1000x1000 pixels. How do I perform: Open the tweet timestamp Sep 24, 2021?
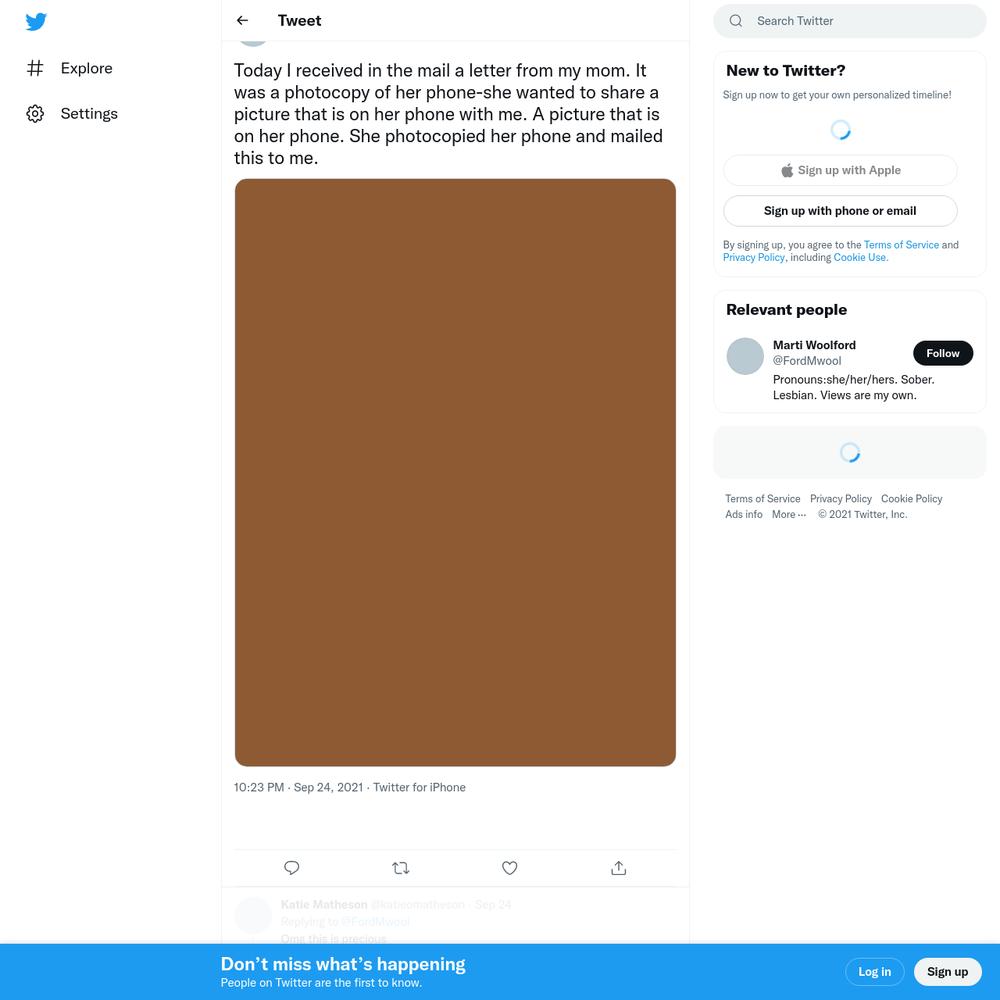(x=328, y=787)
